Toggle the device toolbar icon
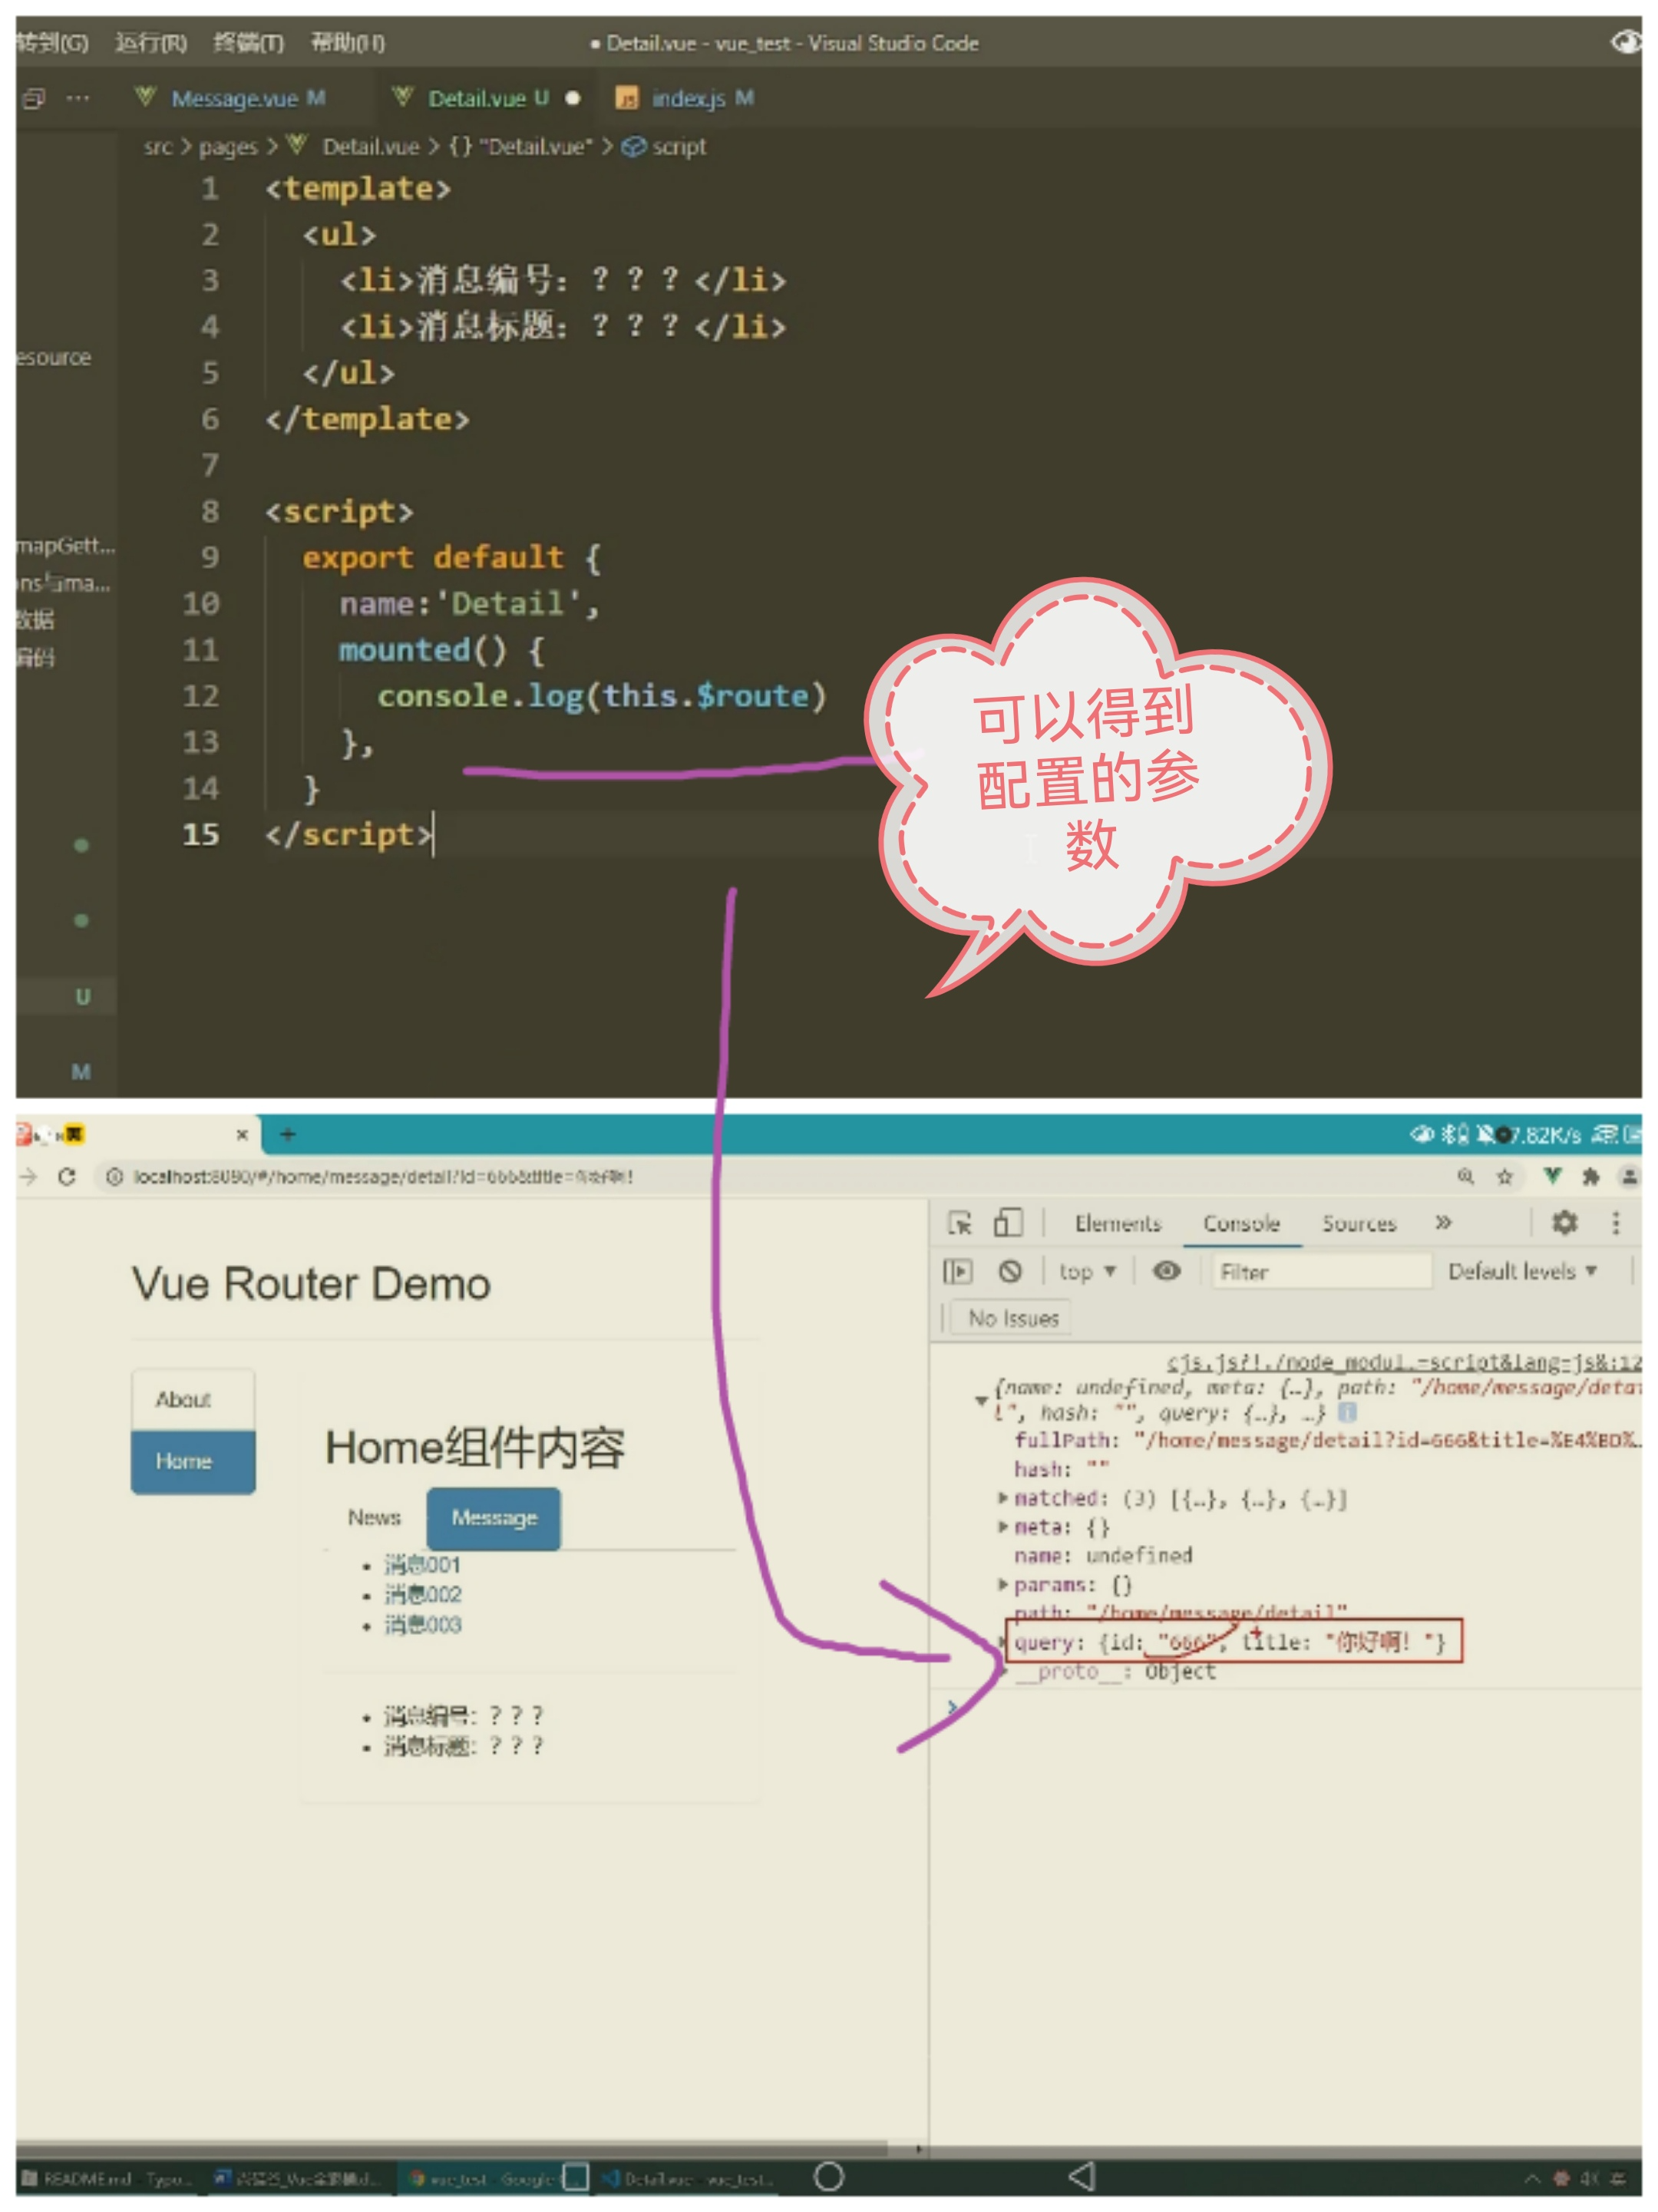This screenshot has height=2212, width=1658. 1007,1222
